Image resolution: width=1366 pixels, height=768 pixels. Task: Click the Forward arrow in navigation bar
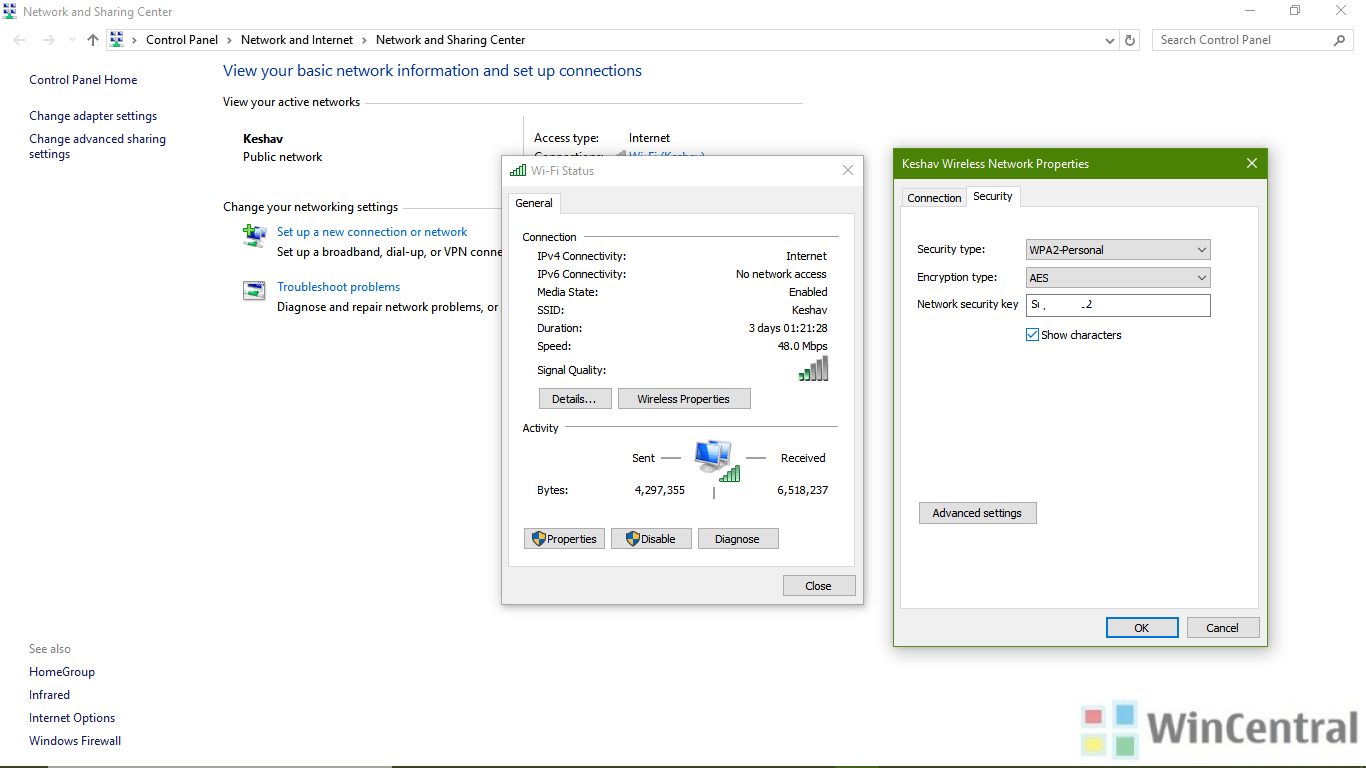coord(48,40)
